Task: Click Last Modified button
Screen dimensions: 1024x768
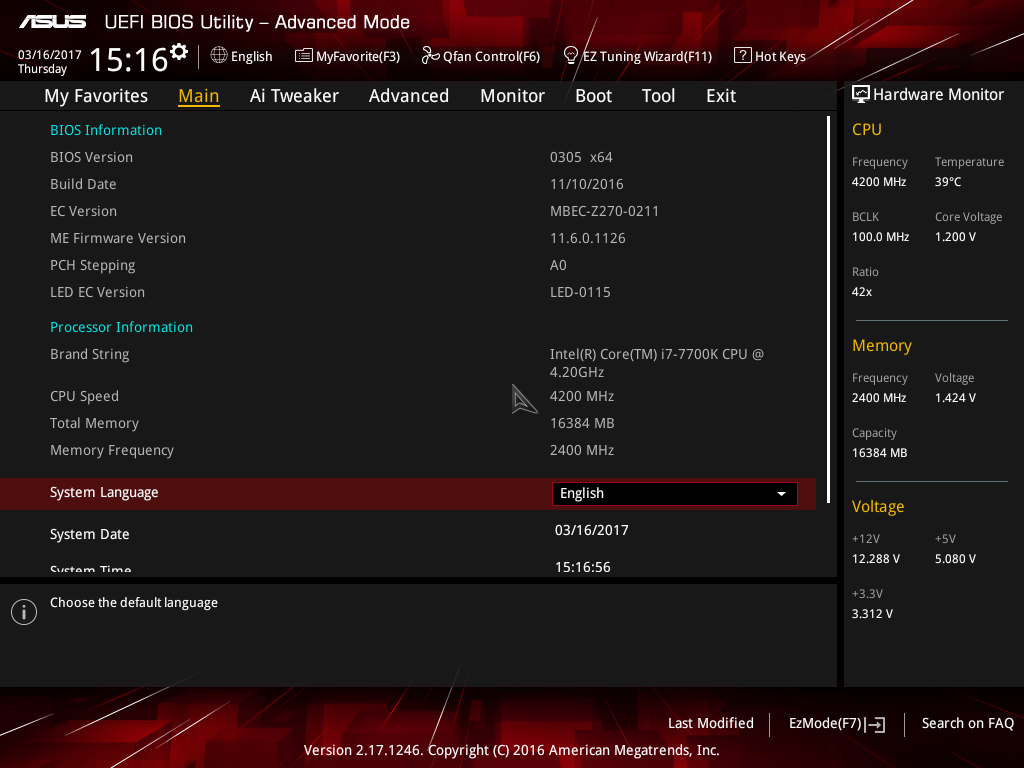Action: pyautogui.click(x=711, y=724)
